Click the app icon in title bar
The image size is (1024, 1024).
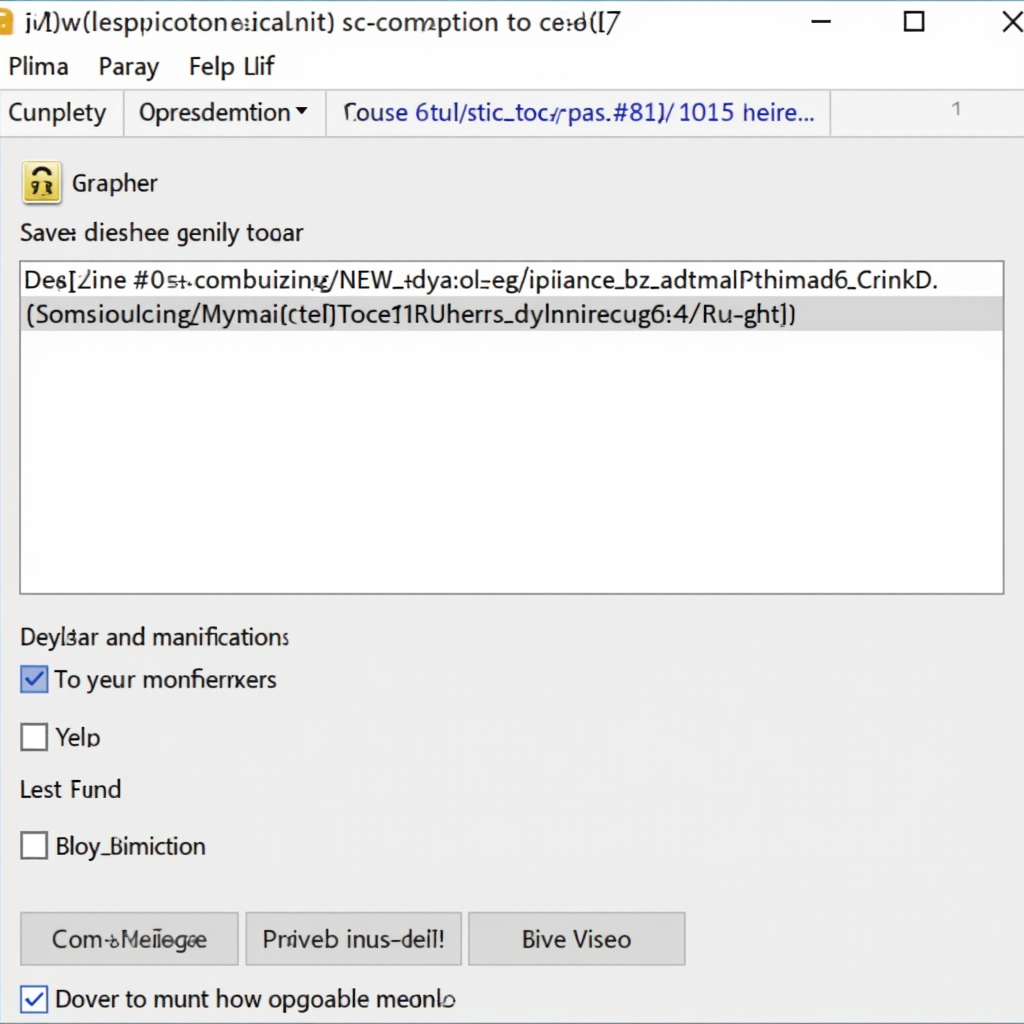(x=6, y=22)
